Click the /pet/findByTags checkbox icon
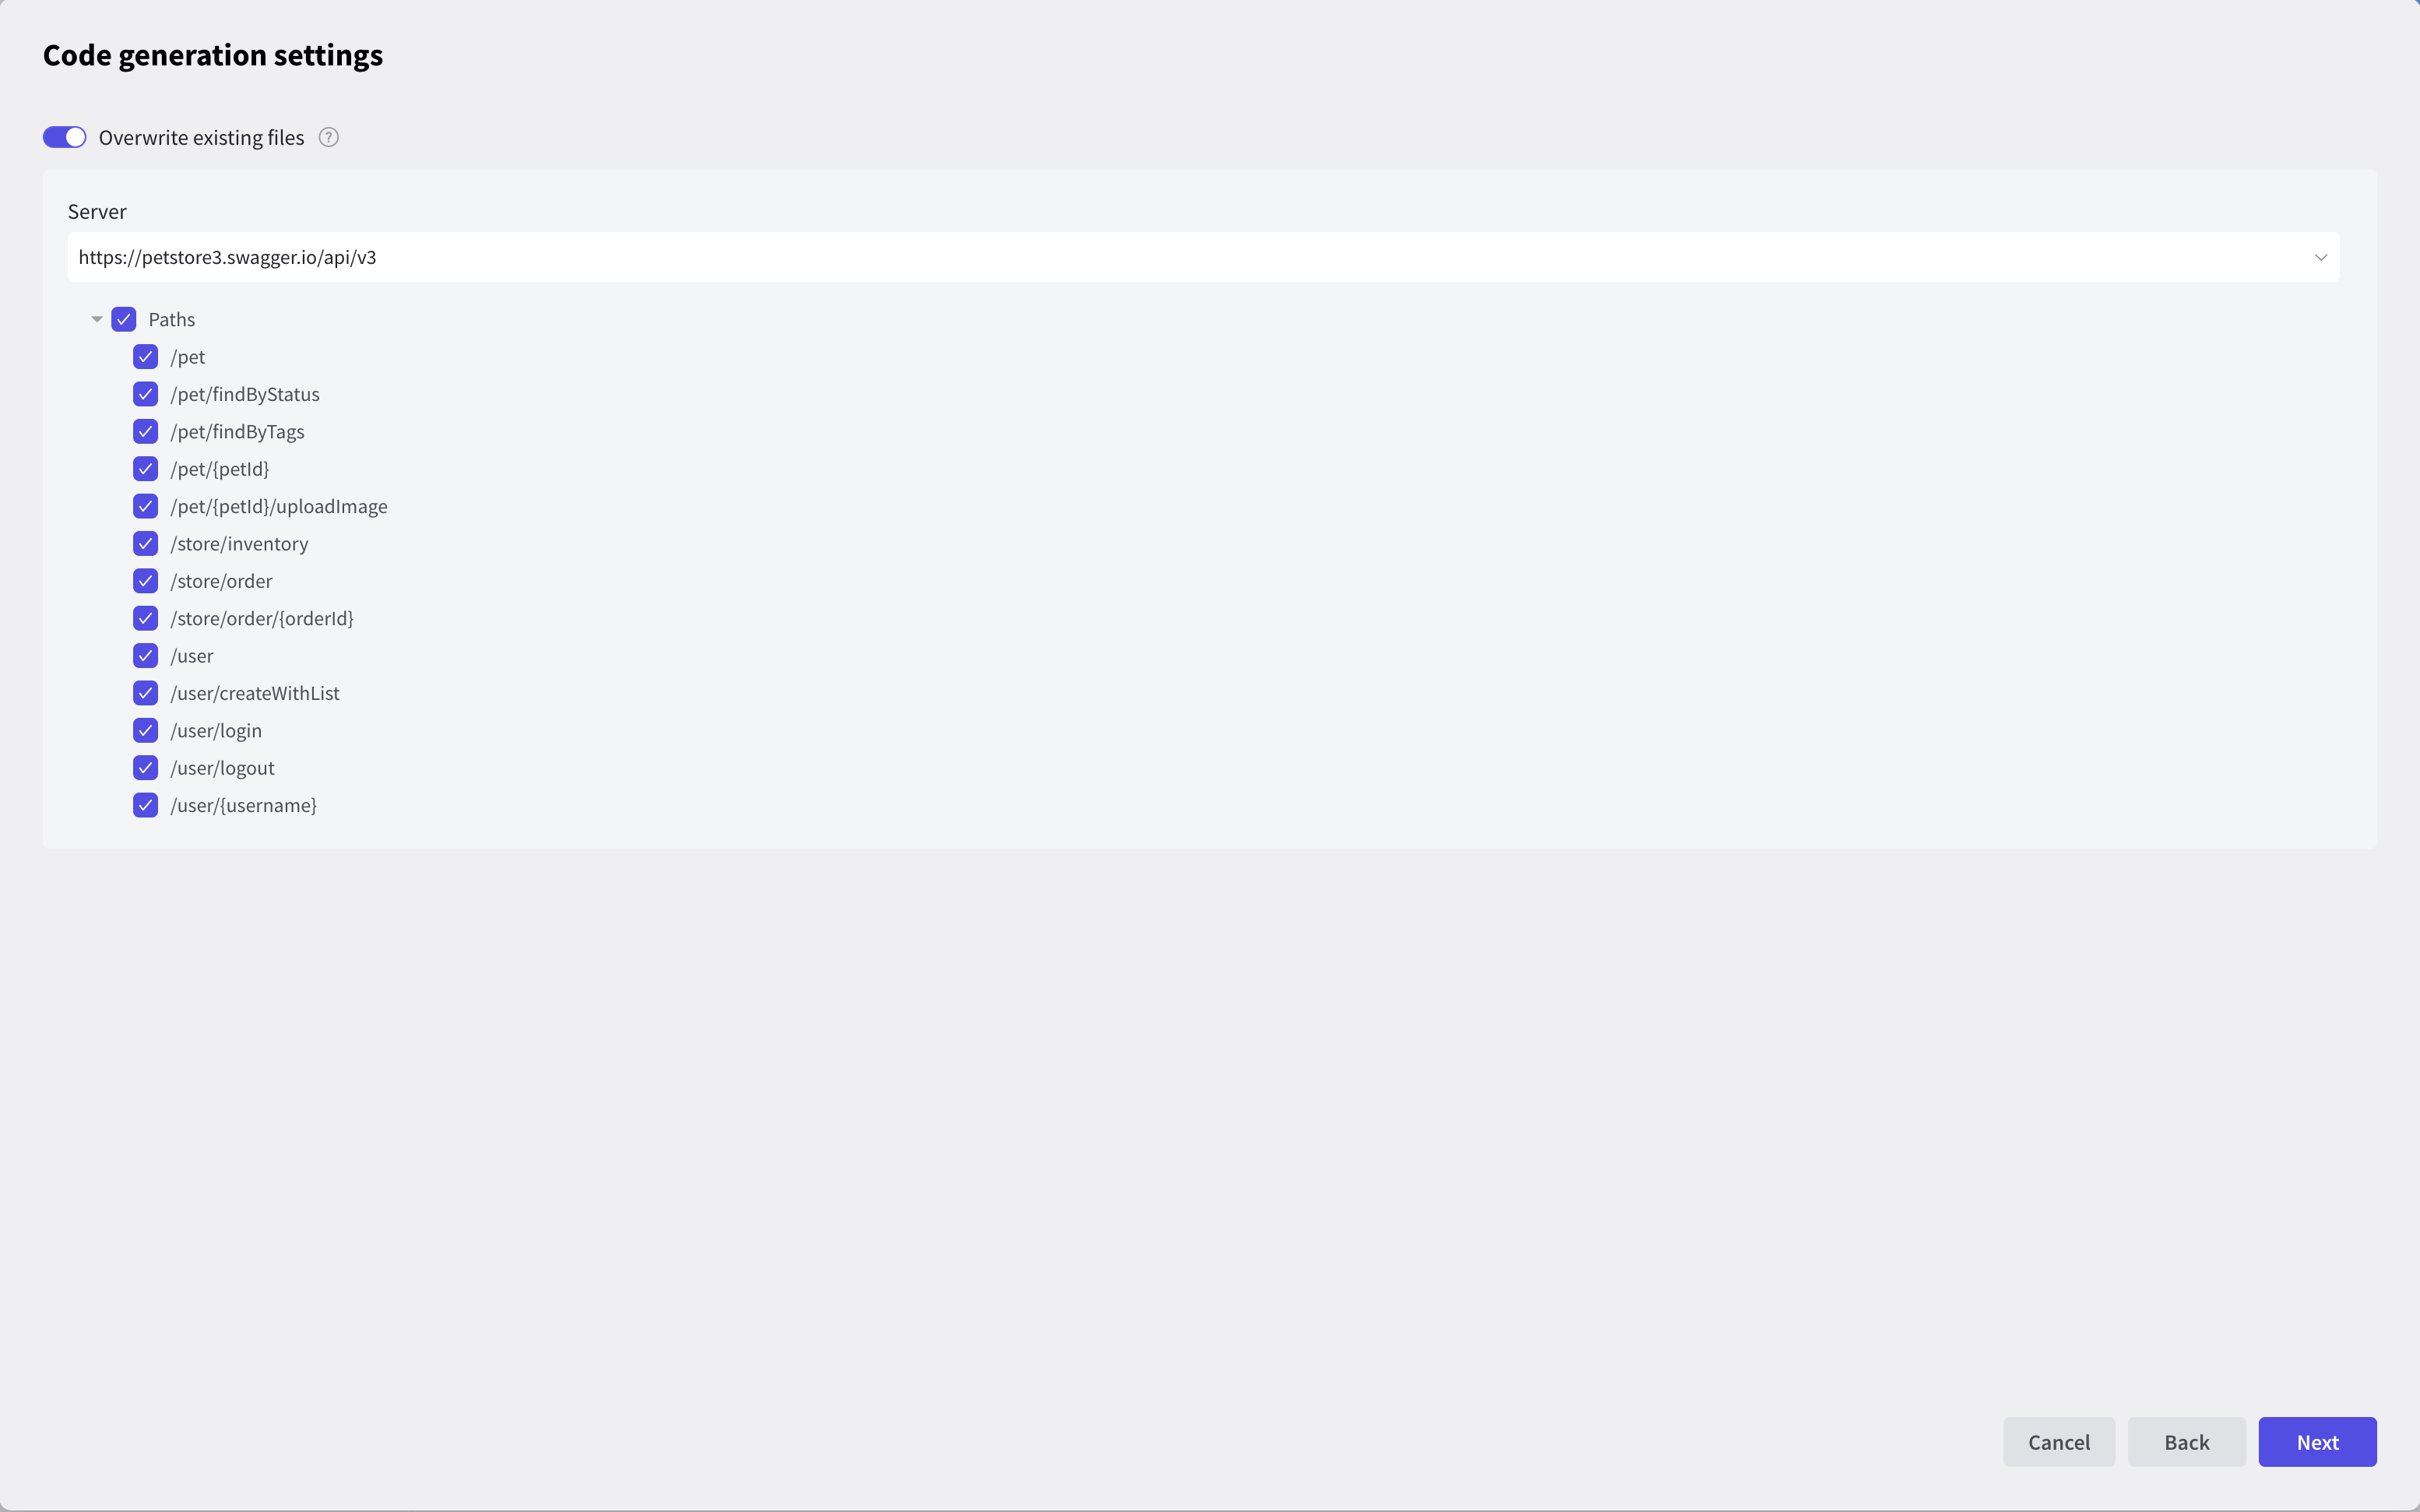2420x1512 pixels. click(145, 432)
